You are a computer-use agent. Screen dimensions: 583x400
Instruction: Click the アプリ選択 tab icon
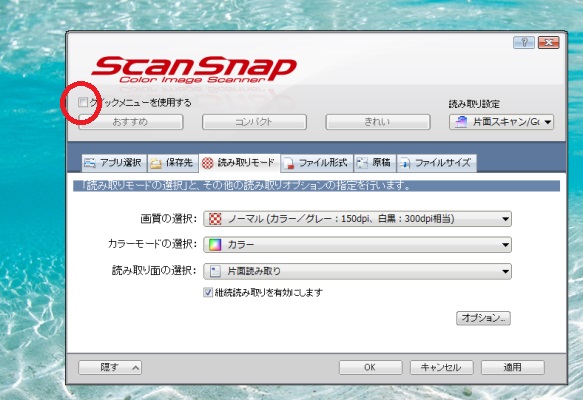[90, 163]
